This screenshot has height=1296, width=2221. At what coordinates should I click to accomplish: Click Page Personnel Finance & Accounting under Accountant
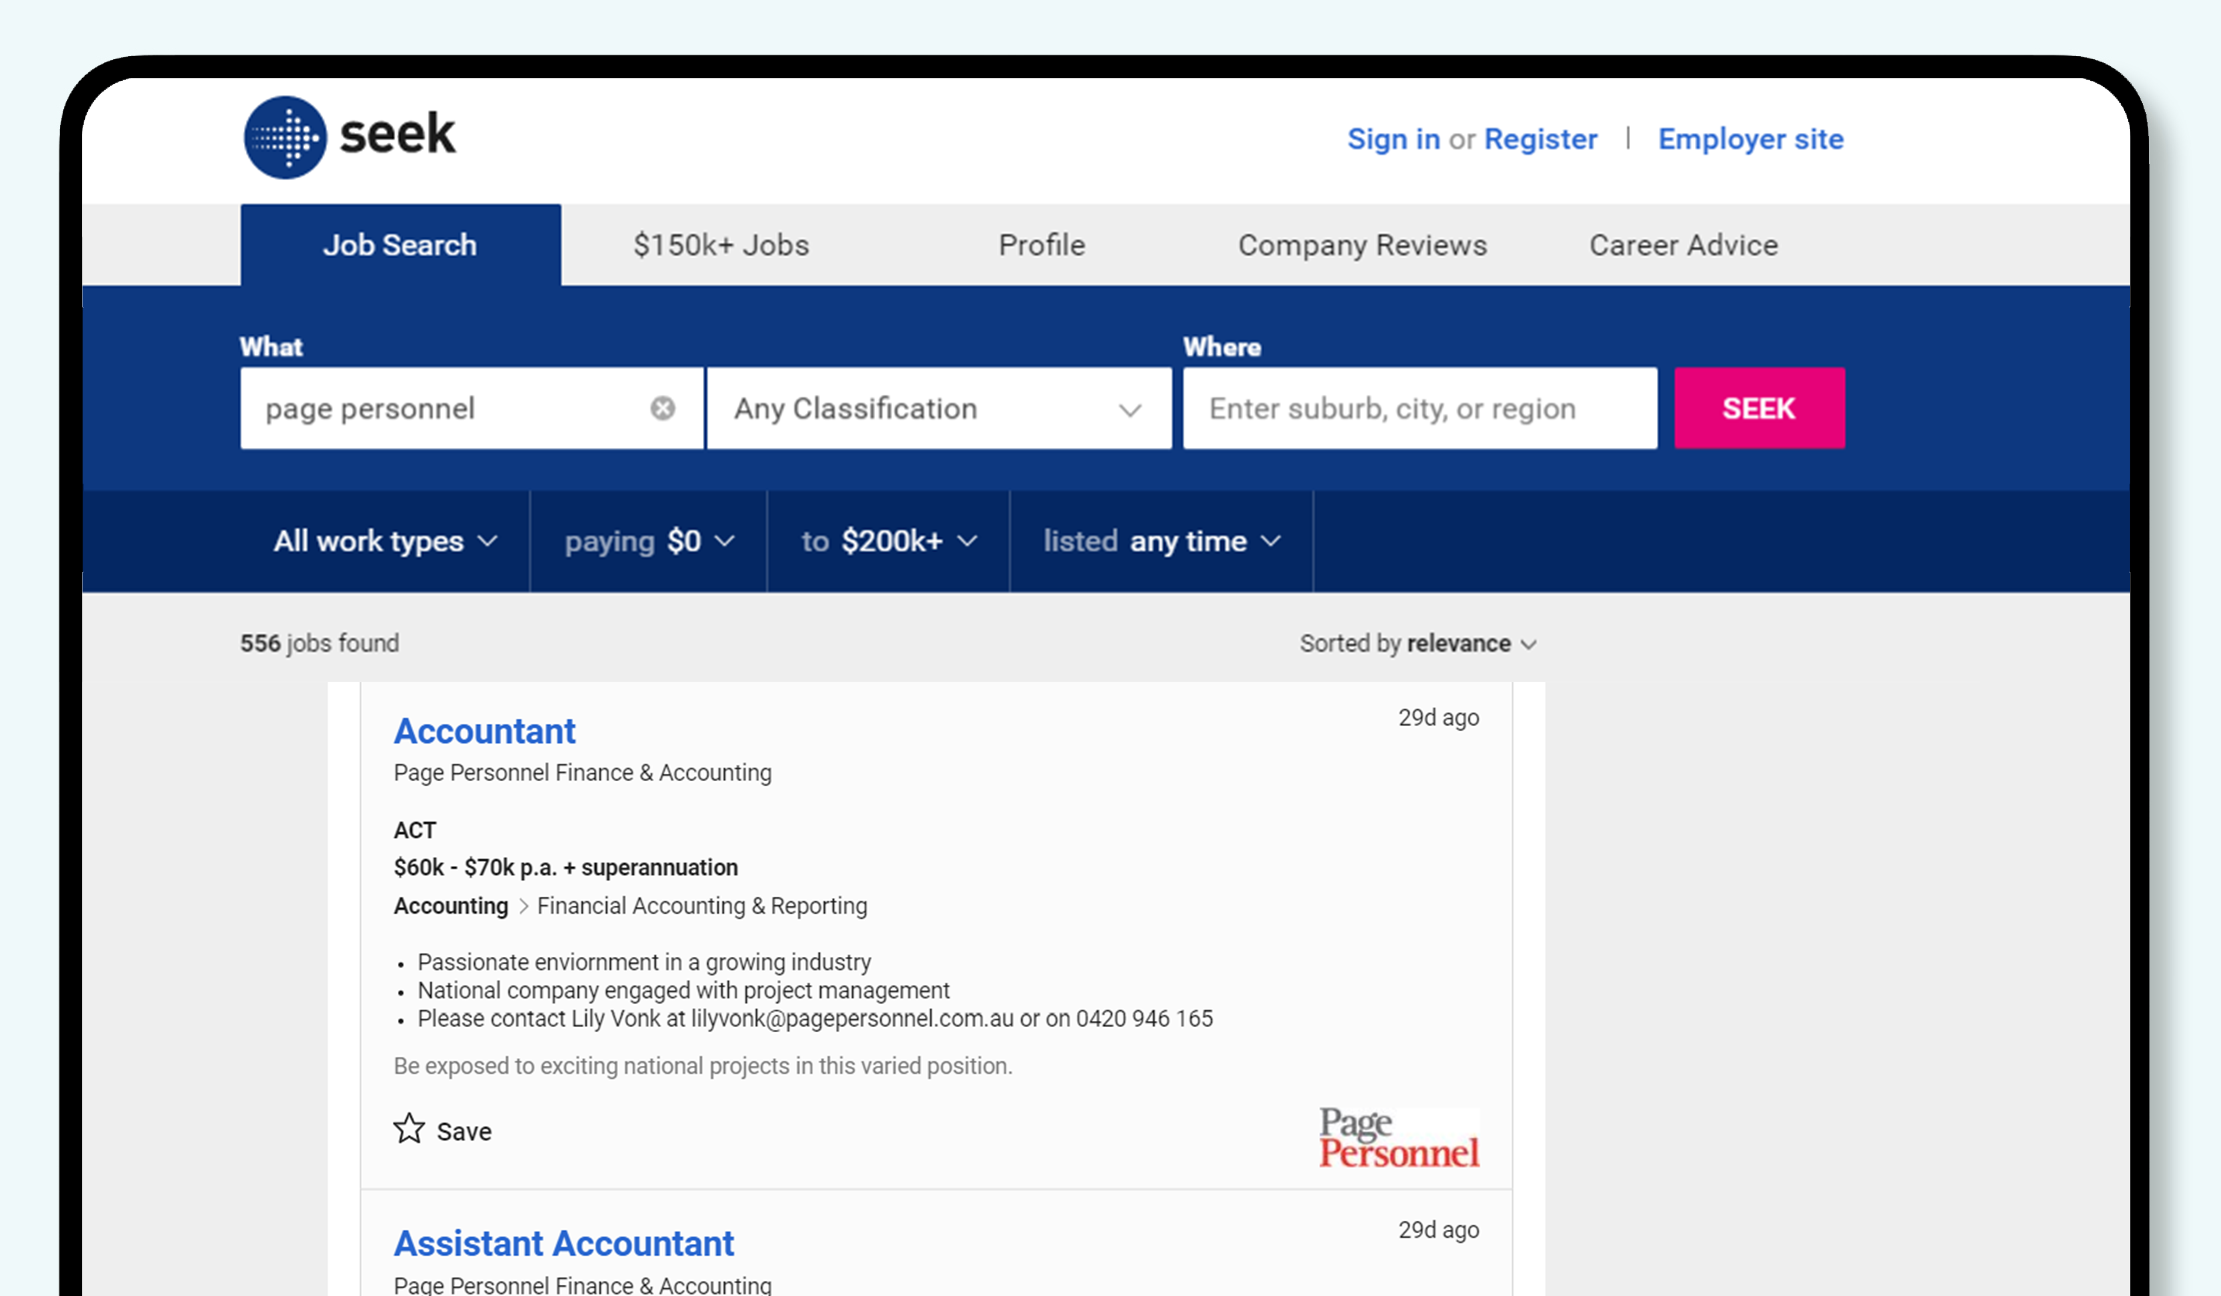click(x=583, y=773)
